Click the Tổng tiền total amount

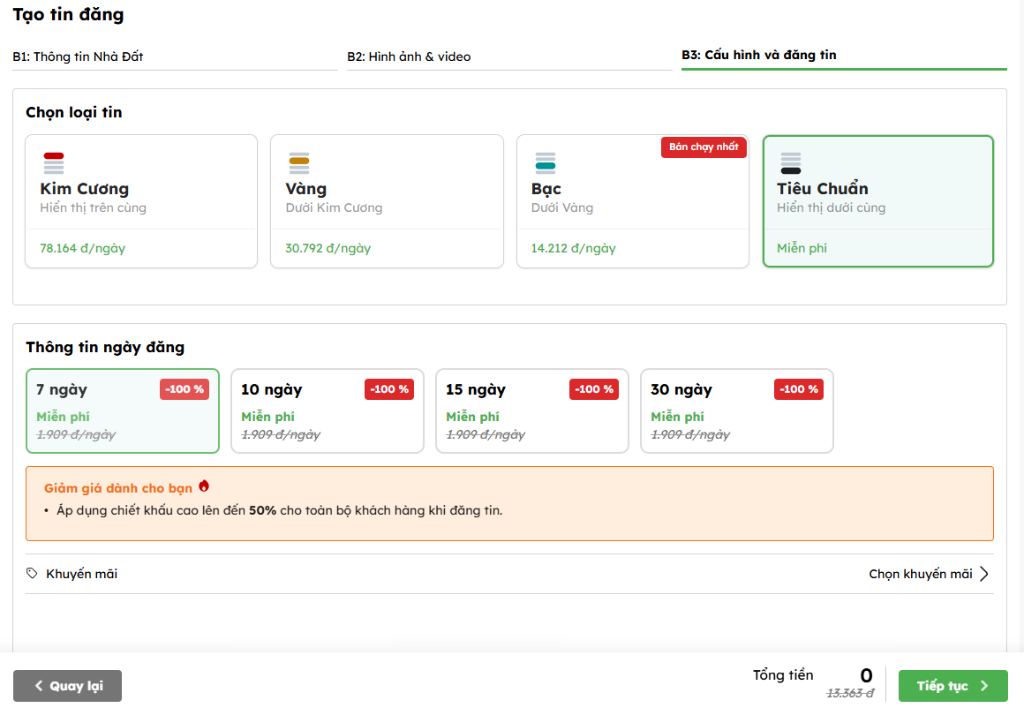(x=866, y=676)
